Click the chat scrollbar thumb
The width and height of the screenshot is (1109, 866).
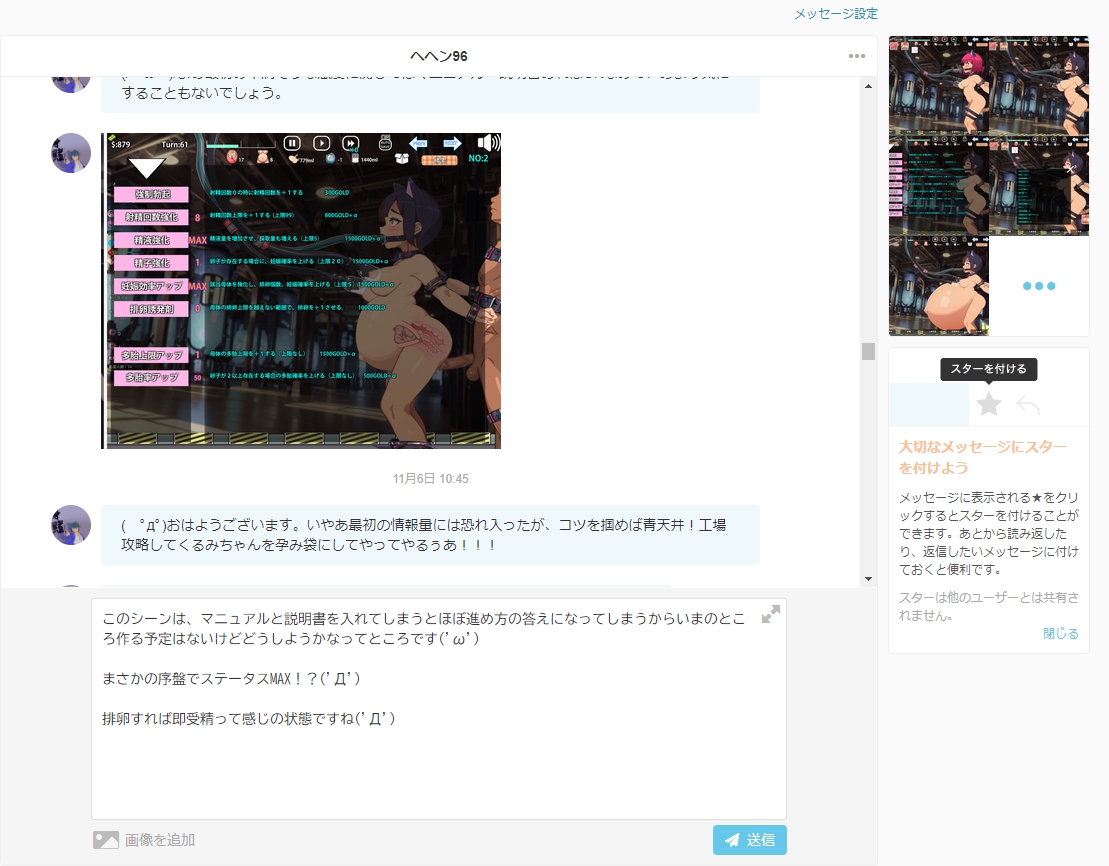point(869,351)
